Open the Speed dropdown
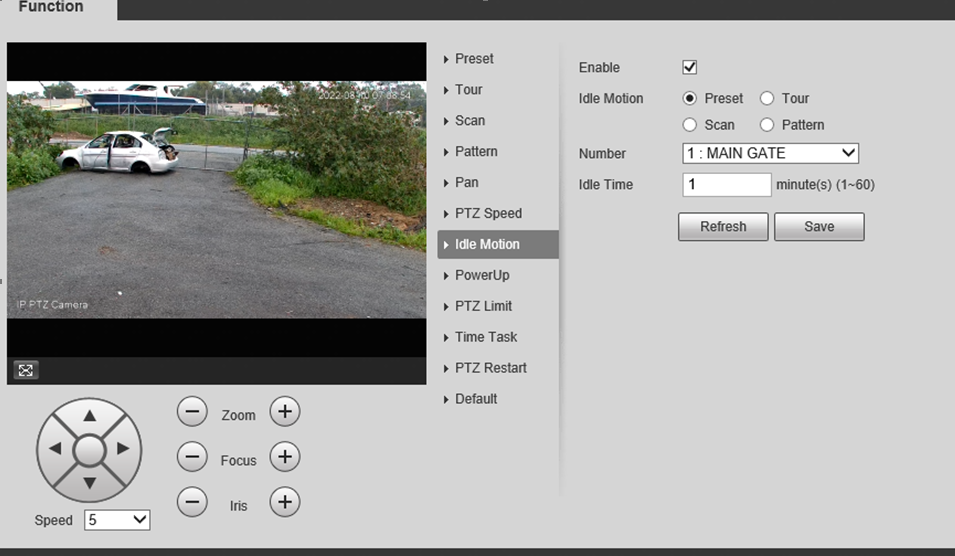Image resolution: width=955 pixels, height=556 pixels. [117, 520]
